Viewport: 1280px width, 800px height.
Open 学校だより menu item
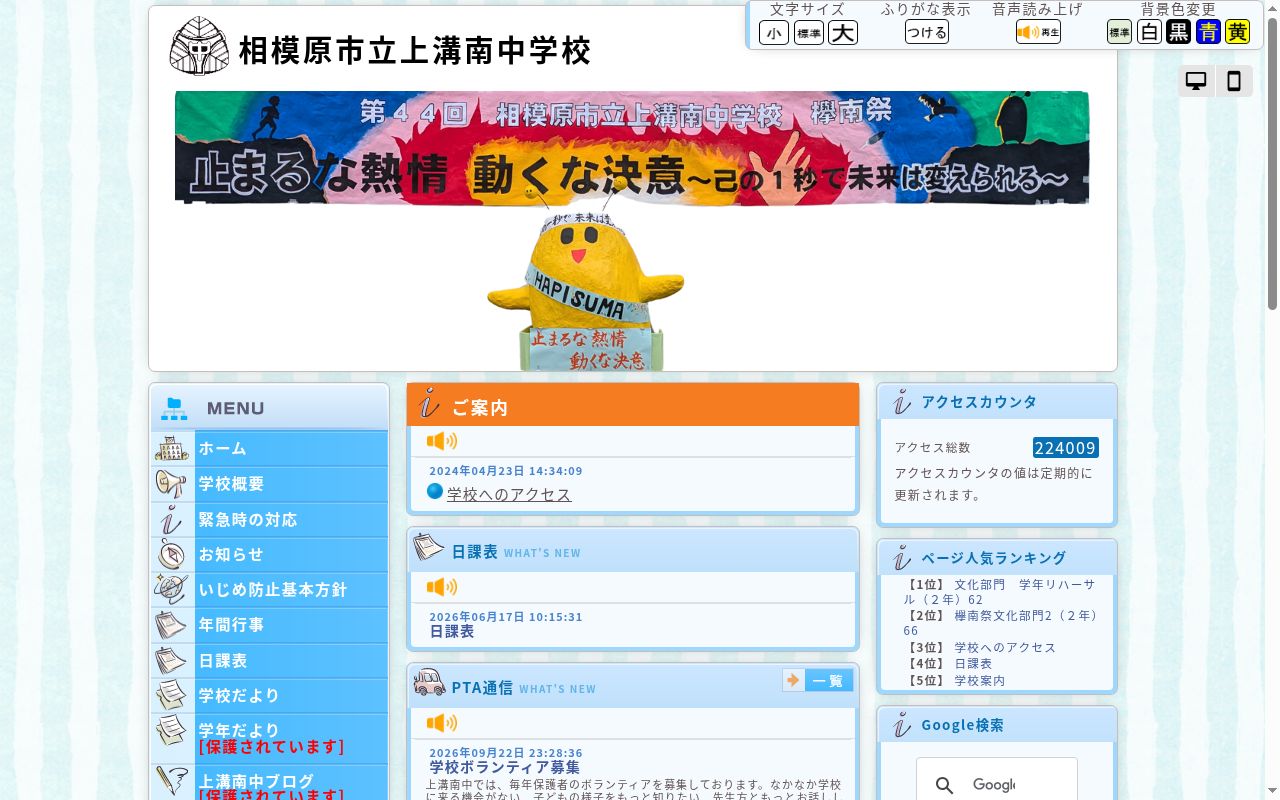270,696
